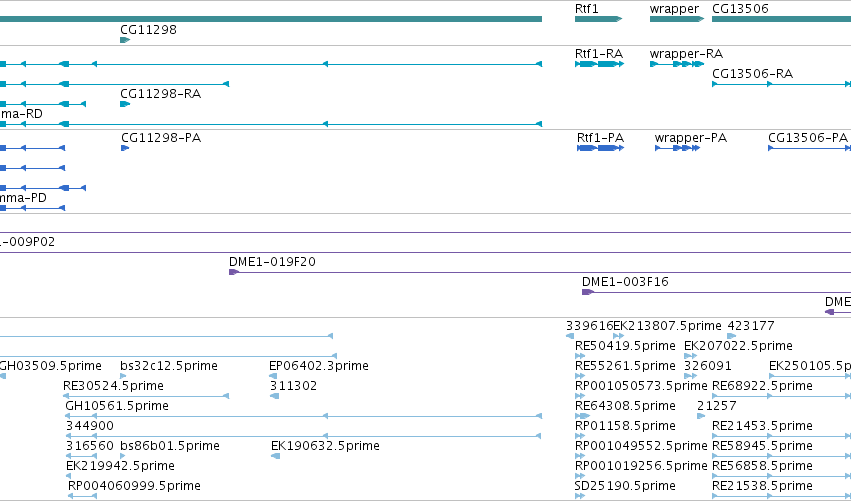851x501 pixels.
Task: Select the 311302 feature glyph
Action: [275, 396]
